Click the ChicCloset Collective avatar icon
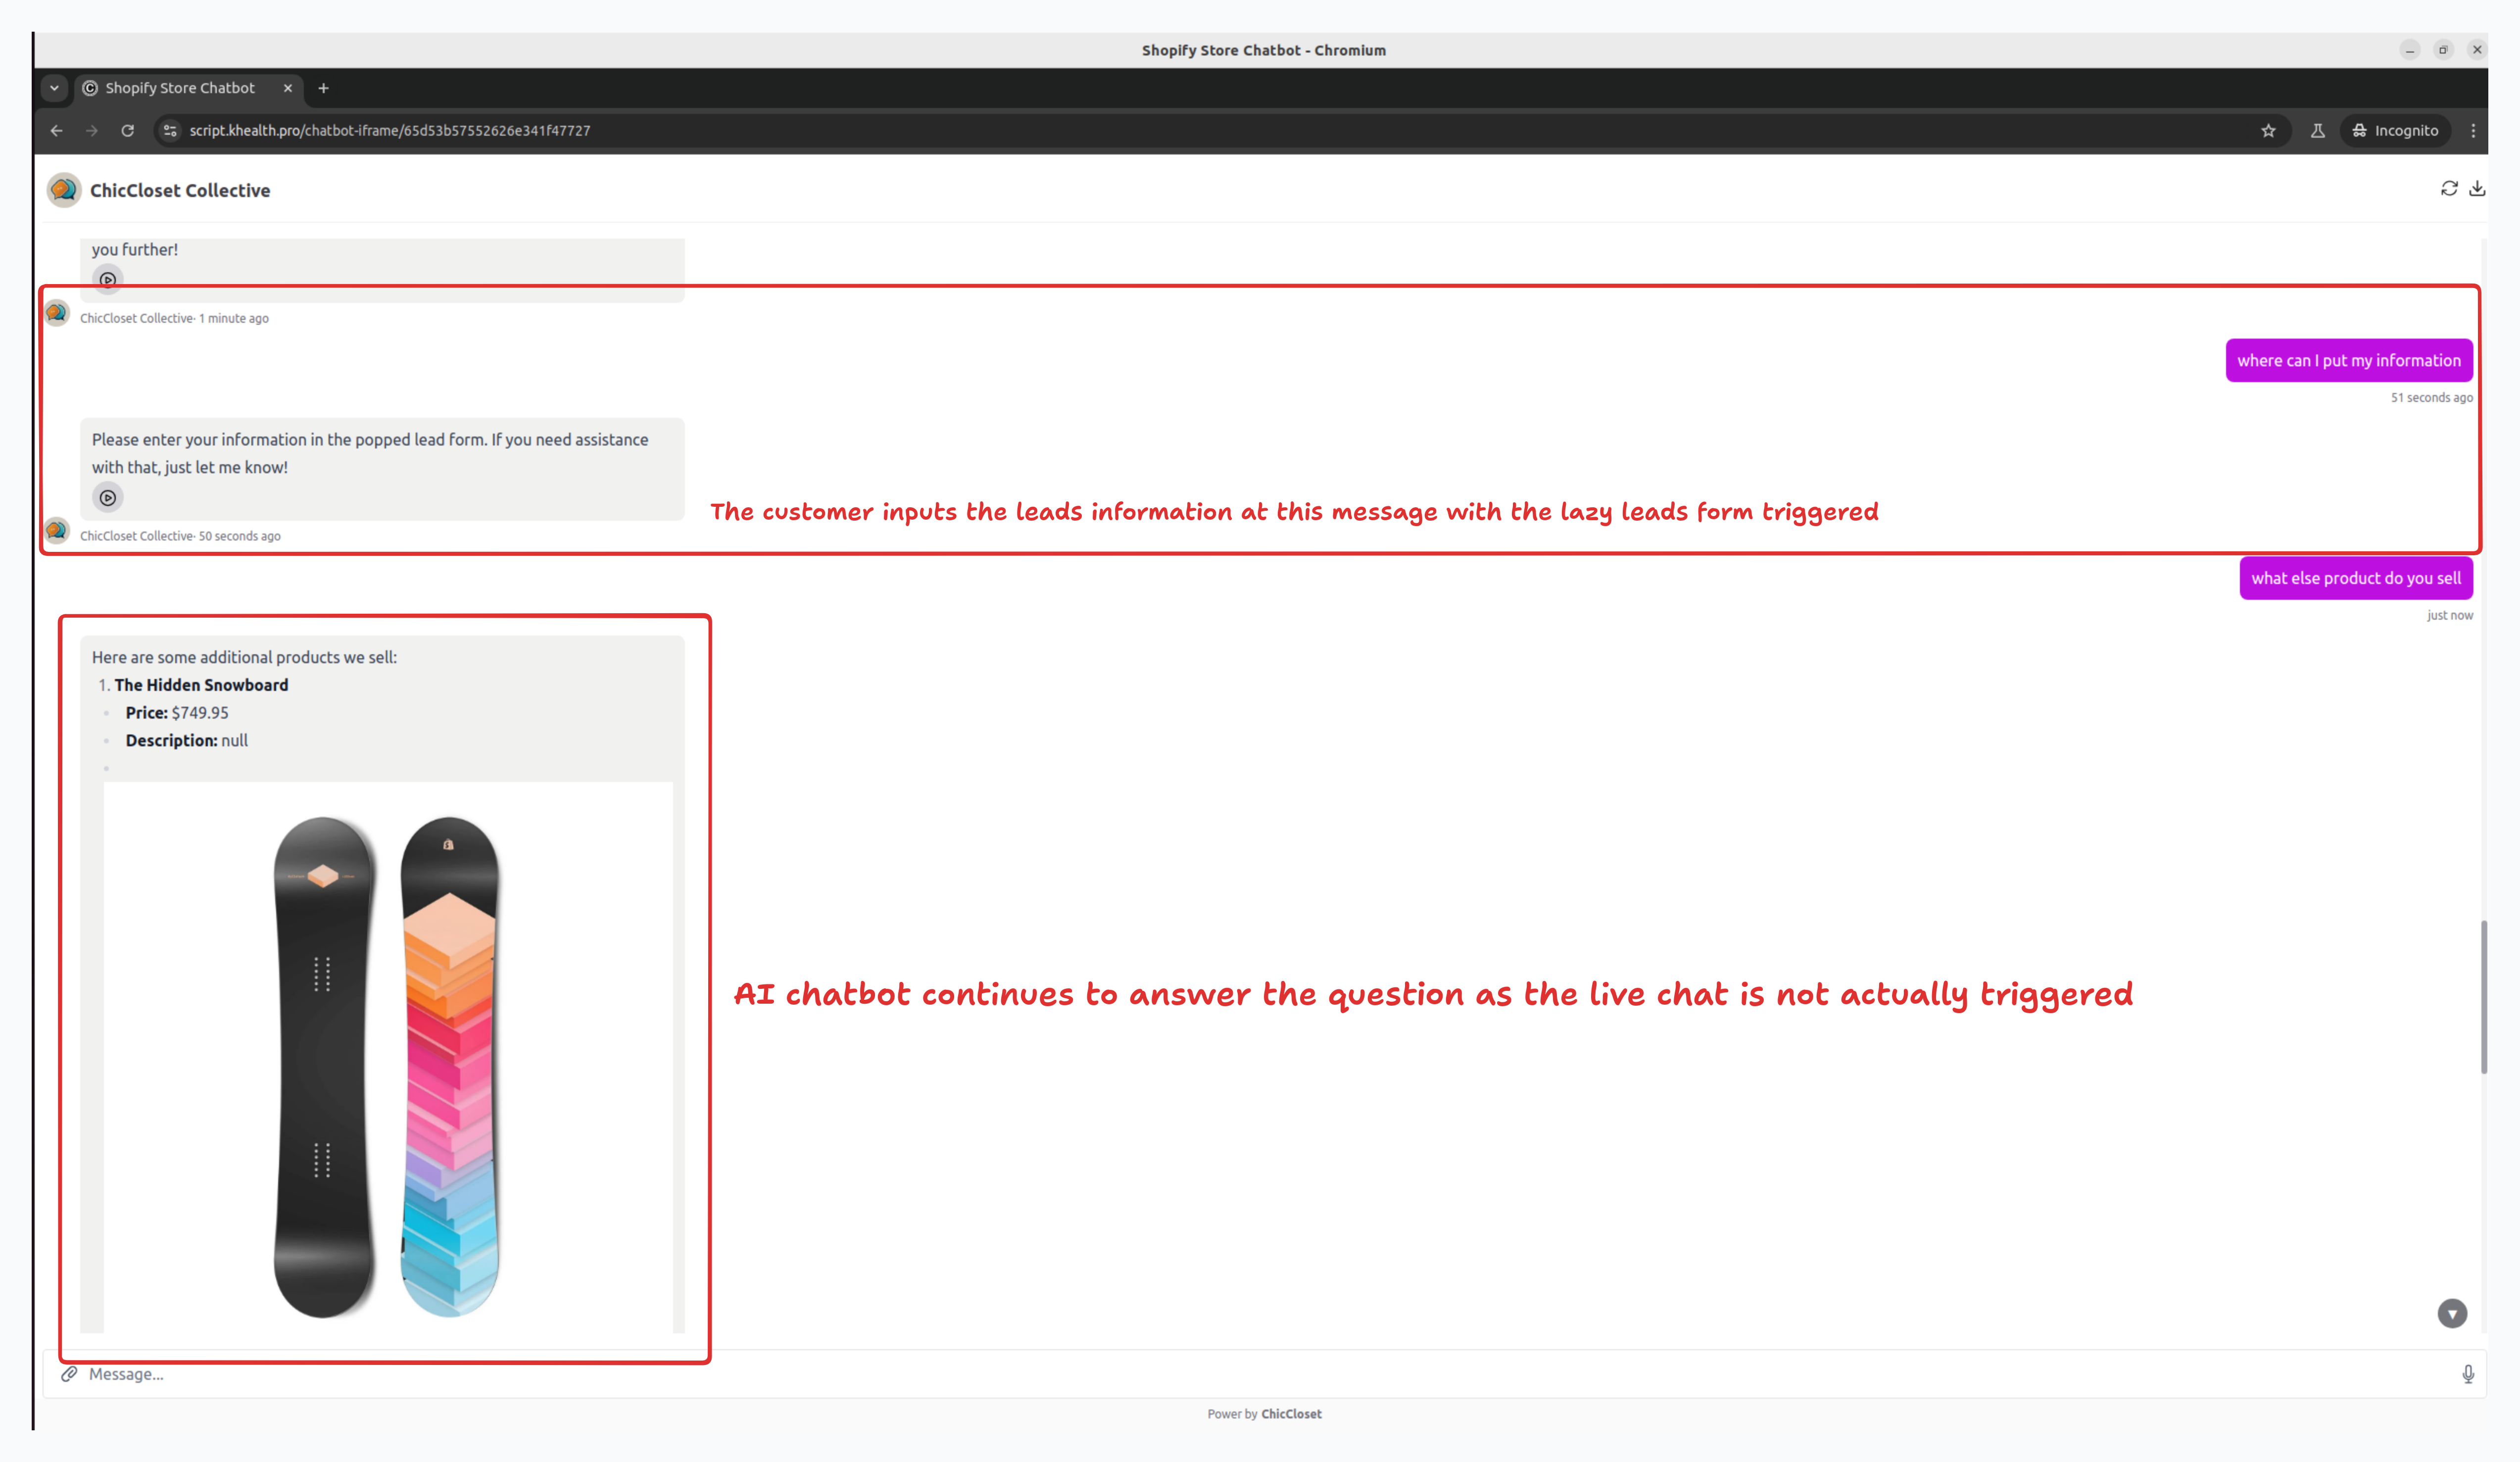This screenshot has width=2520, height=1462. tap(64, 190)
